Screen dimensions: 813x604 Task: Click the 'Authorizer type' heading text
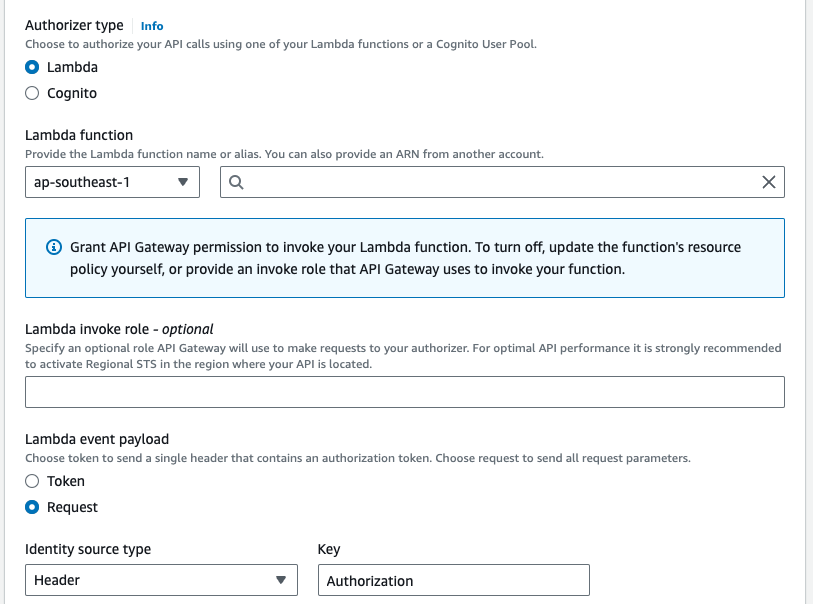point(75,25)
